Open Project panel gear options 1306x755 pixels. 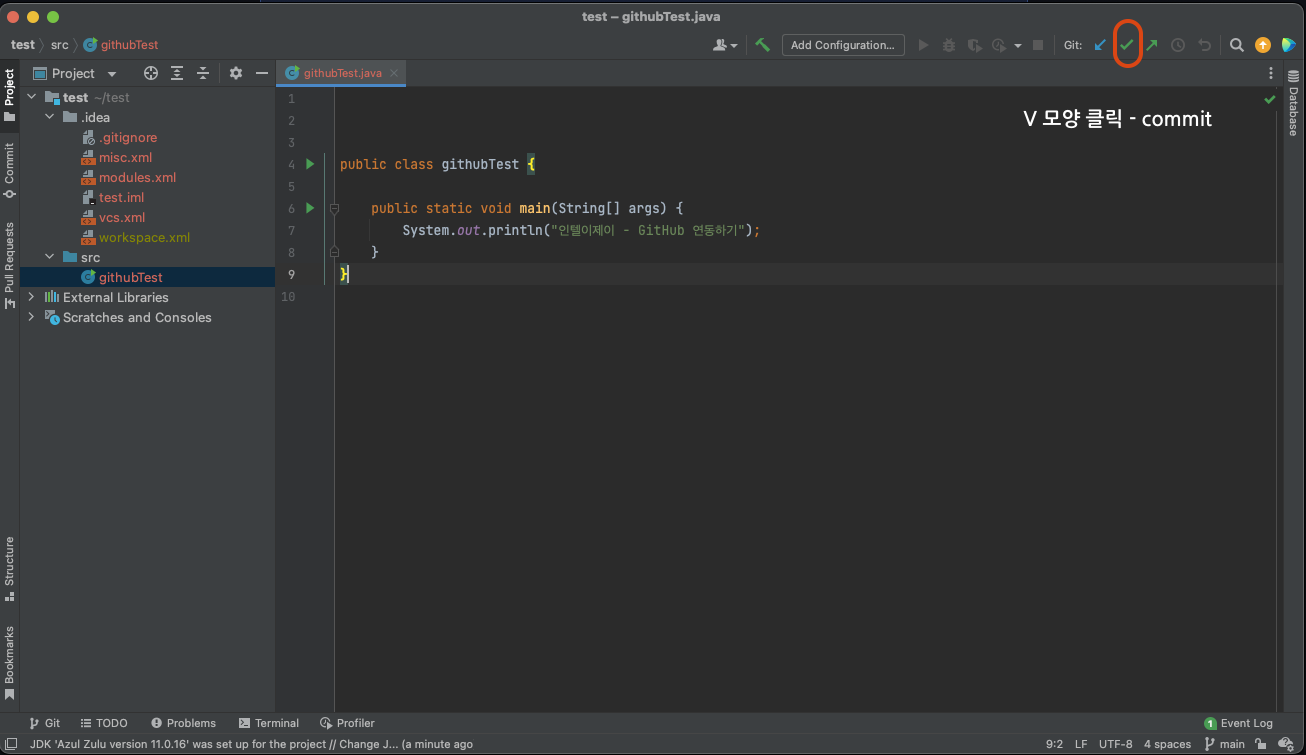(x=236, y=73)
